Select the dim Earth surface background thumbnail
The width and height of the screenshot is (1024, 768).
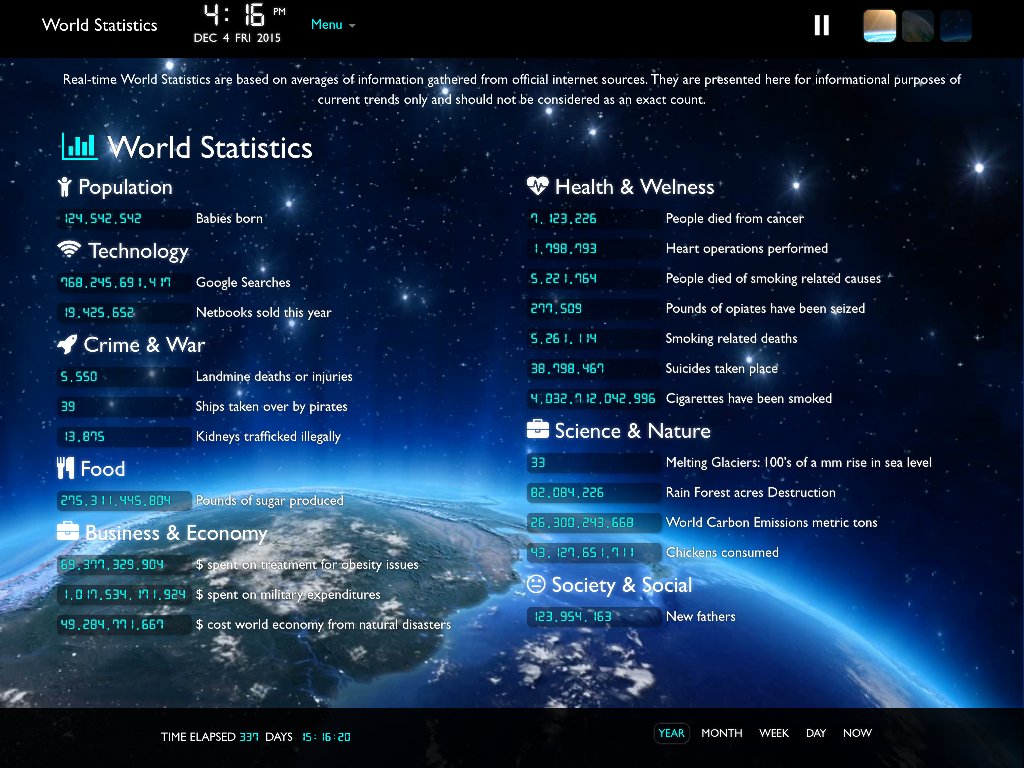click(918, 26)
